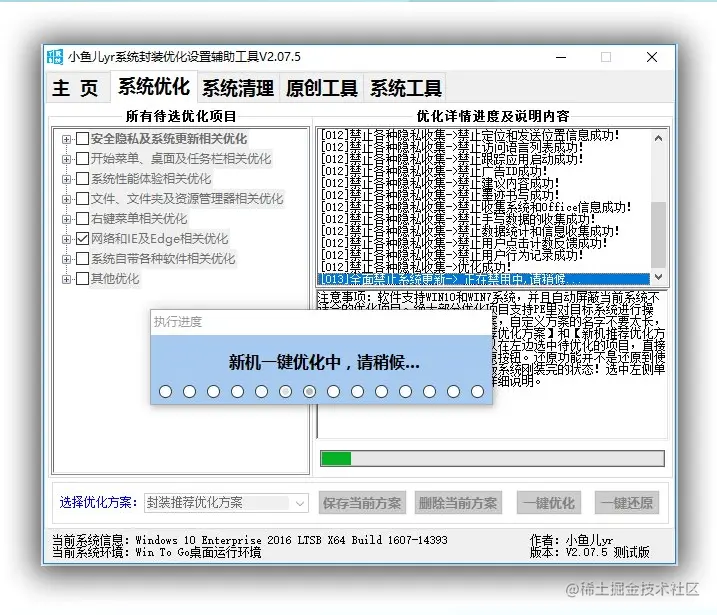Check 右键菜单相关优化 checkbox

82,219
